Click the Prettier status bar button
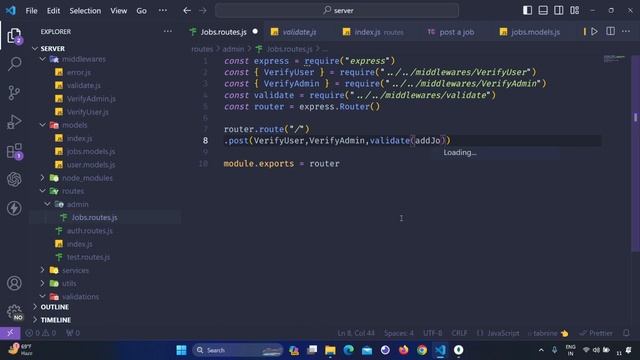 point(596,333)
